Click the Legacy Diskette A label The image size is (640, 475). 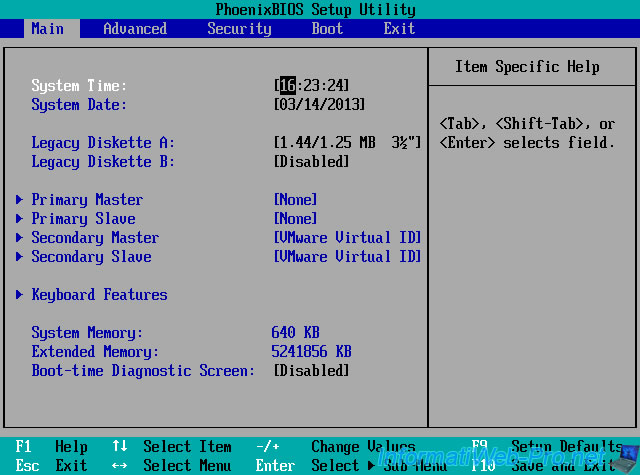103,142
